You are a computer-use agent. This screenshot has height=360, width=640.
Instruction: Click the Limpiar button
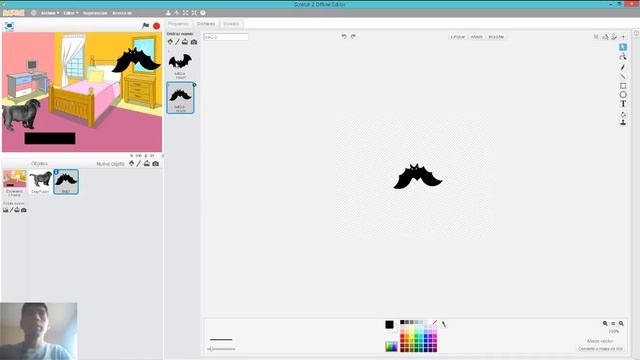click(458, 37)
